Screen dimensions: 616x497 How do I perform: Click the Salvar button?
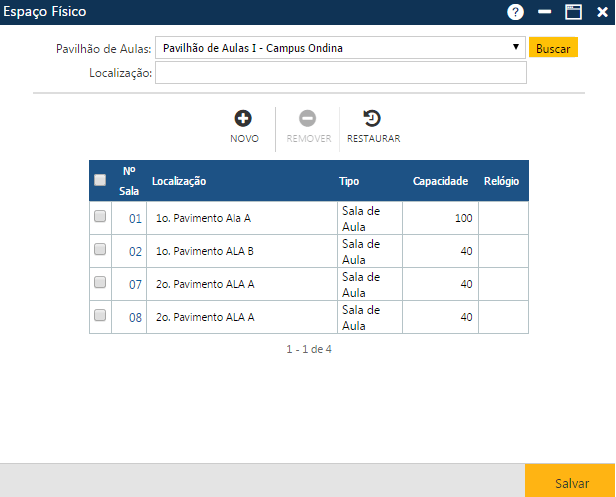(571, 482)
